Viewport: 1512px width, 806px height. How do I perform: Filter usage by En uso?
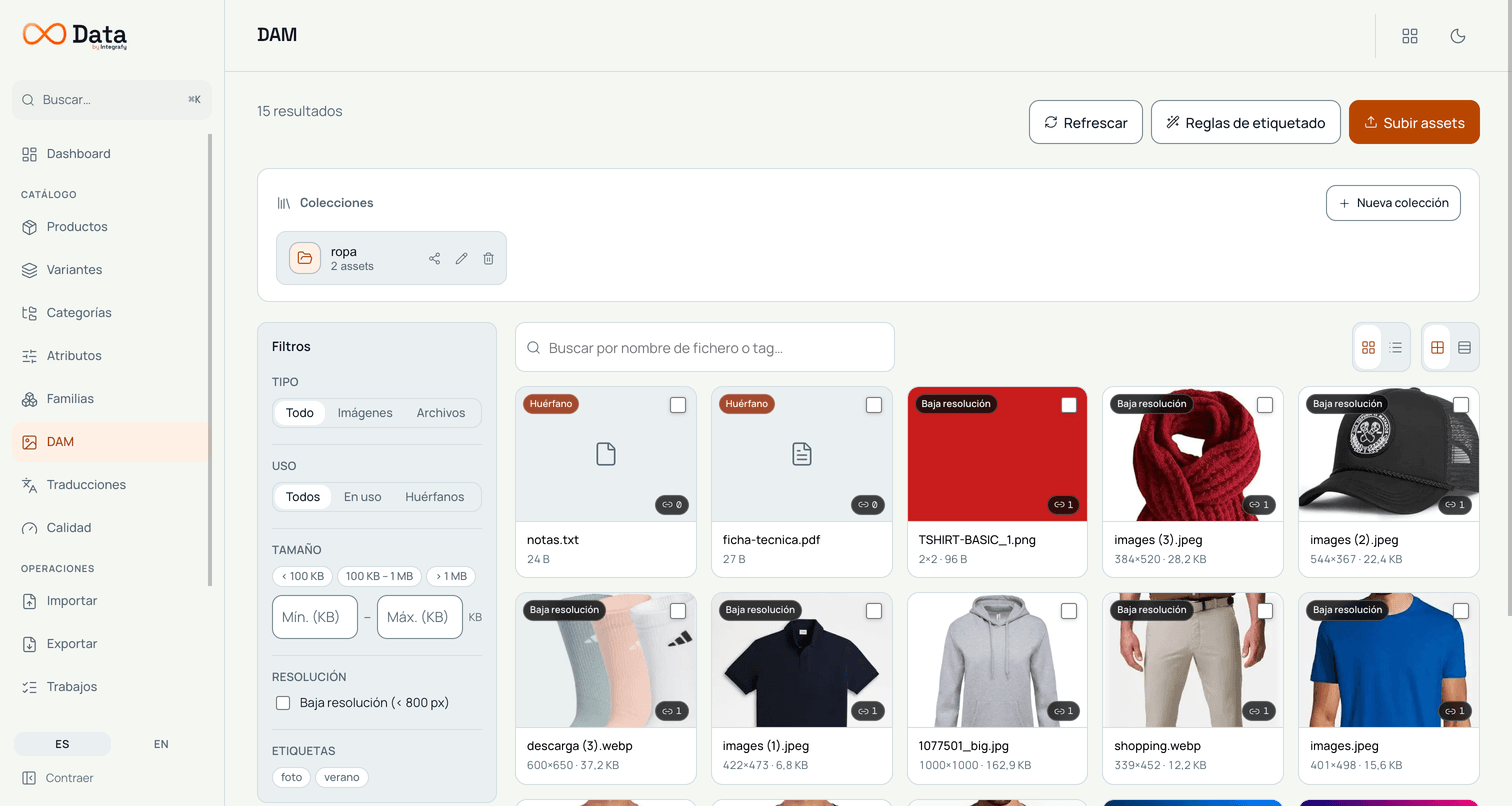[x=362, y=497]
